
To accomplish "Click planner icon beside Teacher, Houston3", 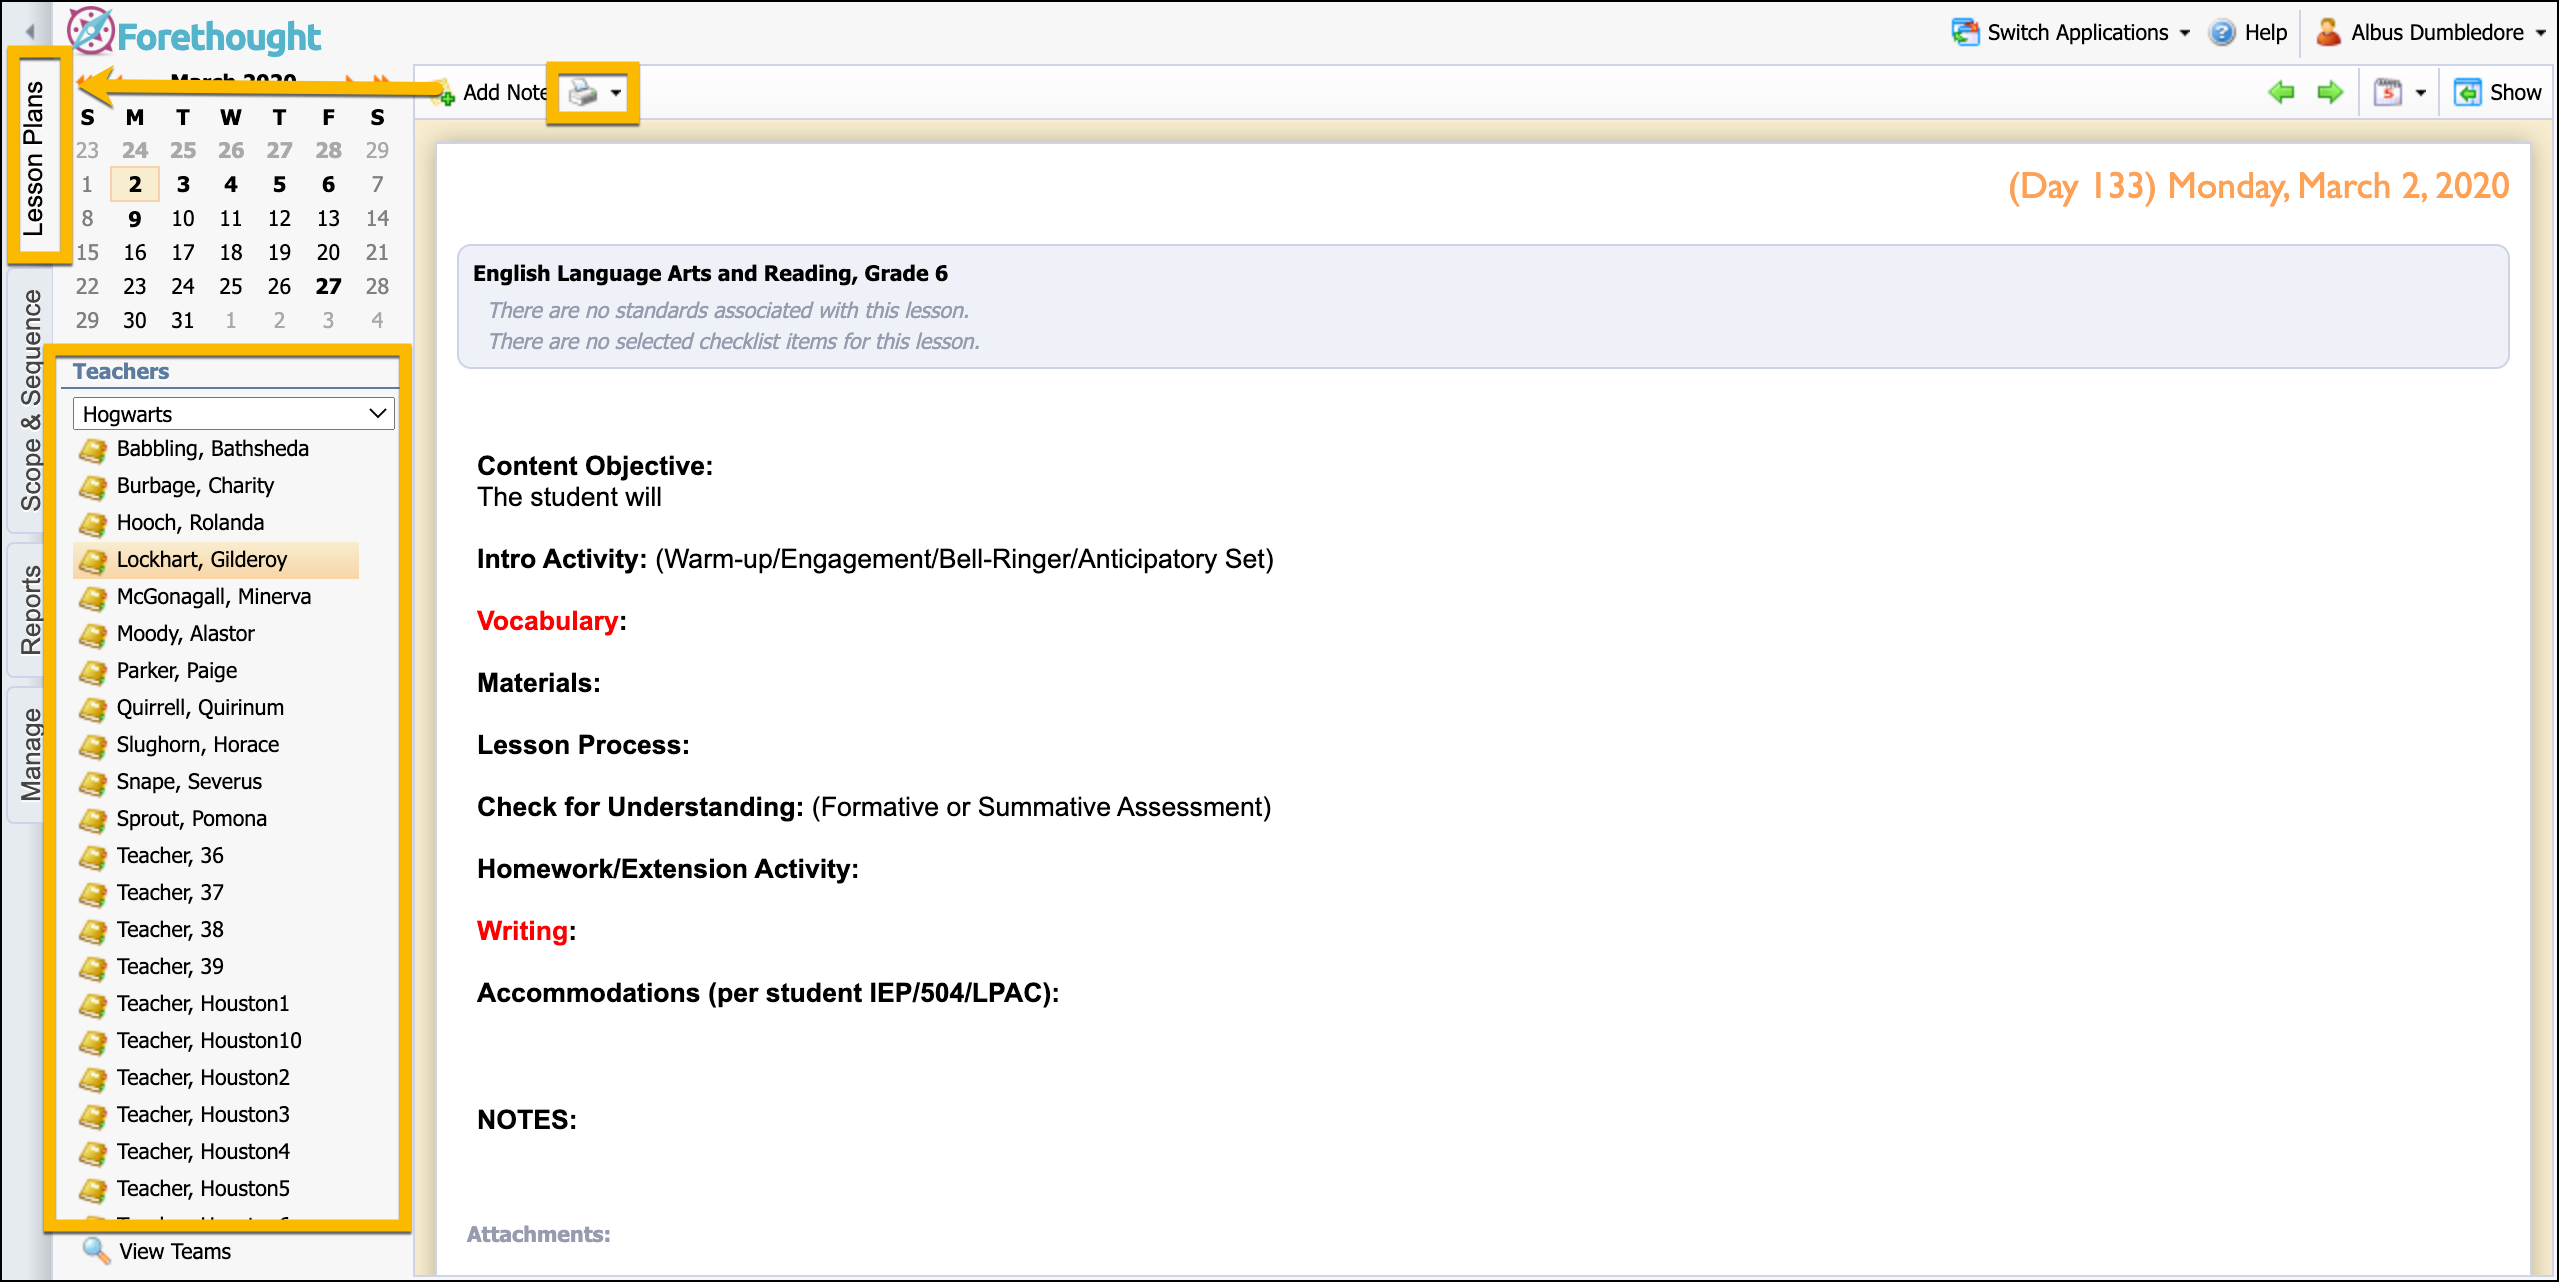I will [x=93, y=1116].
